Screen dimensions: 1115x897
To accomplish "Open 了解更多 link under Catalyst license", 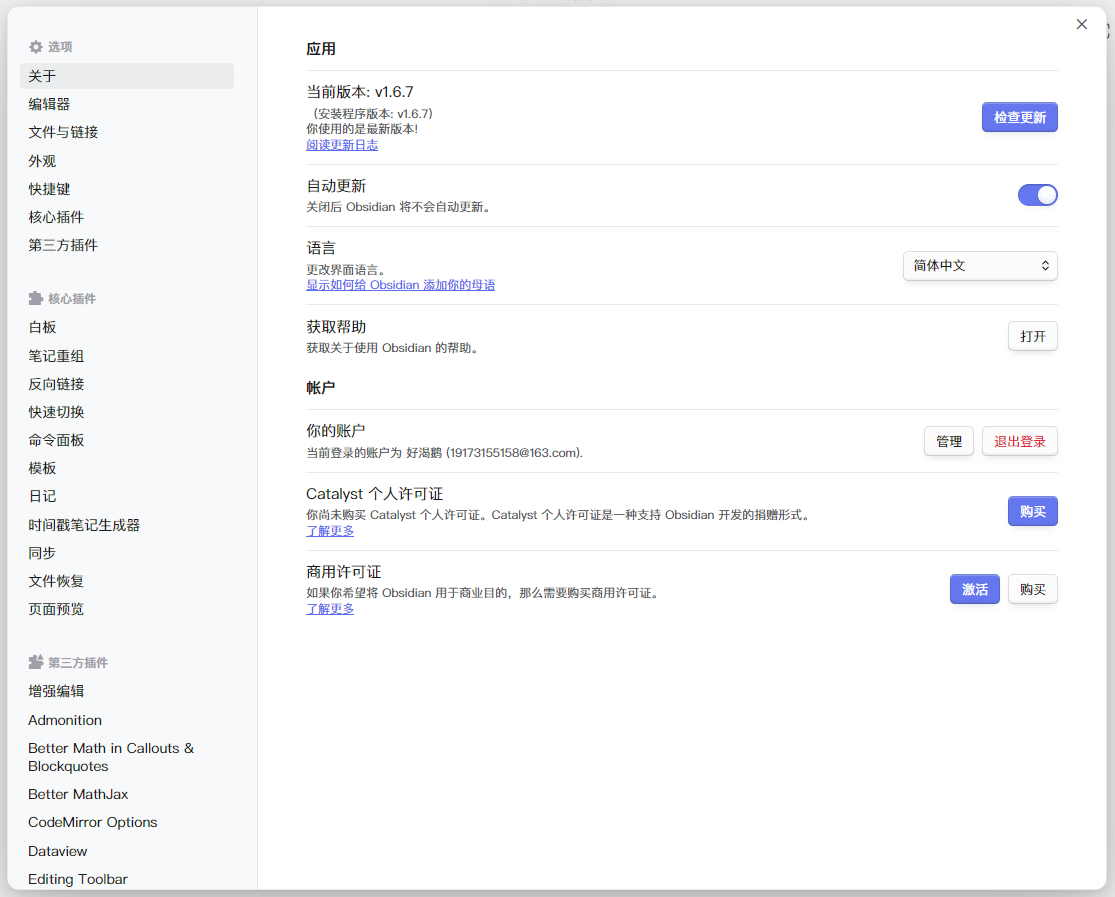I will coord(330,531).
